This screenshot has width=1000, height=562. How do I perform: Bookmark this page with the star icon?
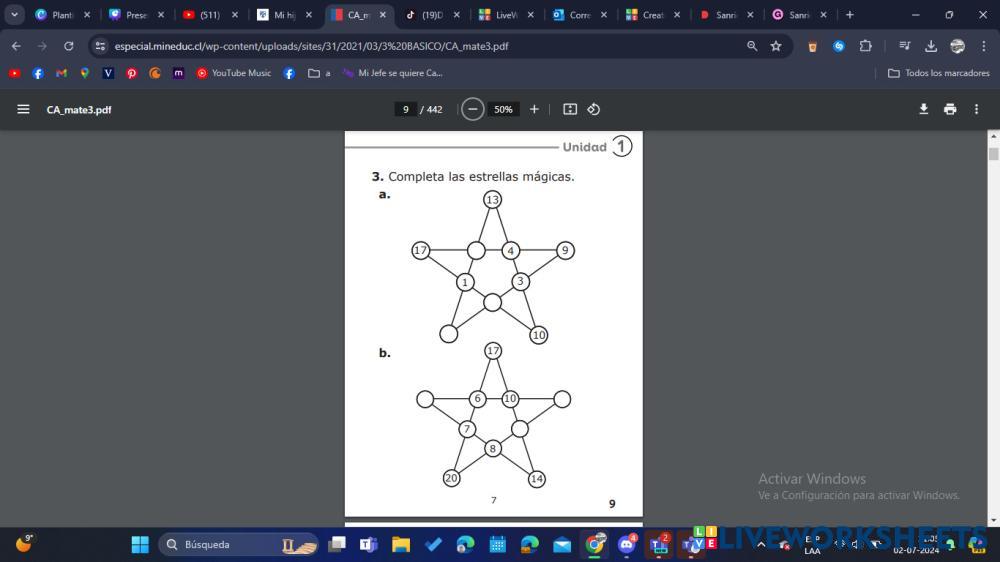tap(776, 46)
